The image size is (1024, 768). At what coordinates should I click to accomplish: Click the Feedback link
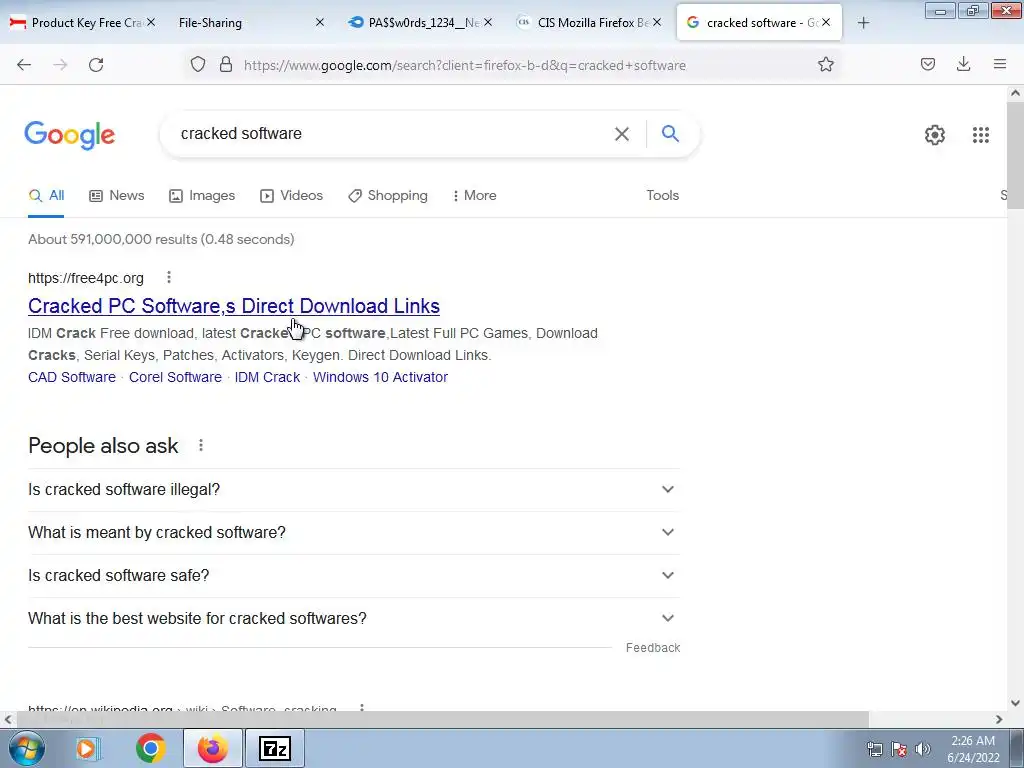pyautogui.click(x=653, y=648)
